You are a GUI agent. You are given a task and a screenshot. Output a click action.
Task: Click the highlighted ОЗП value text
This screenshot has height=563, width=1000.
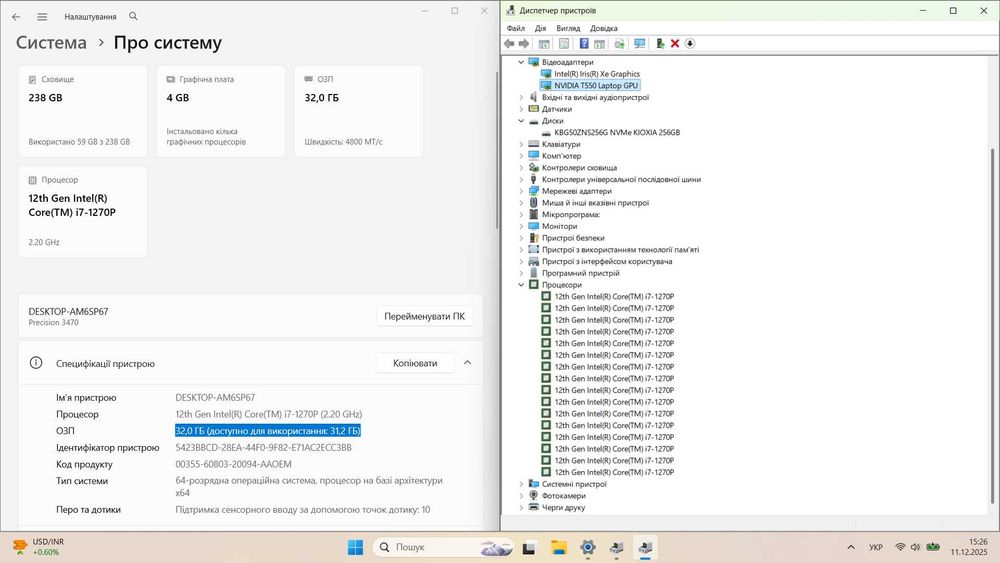tap(268, 431)
